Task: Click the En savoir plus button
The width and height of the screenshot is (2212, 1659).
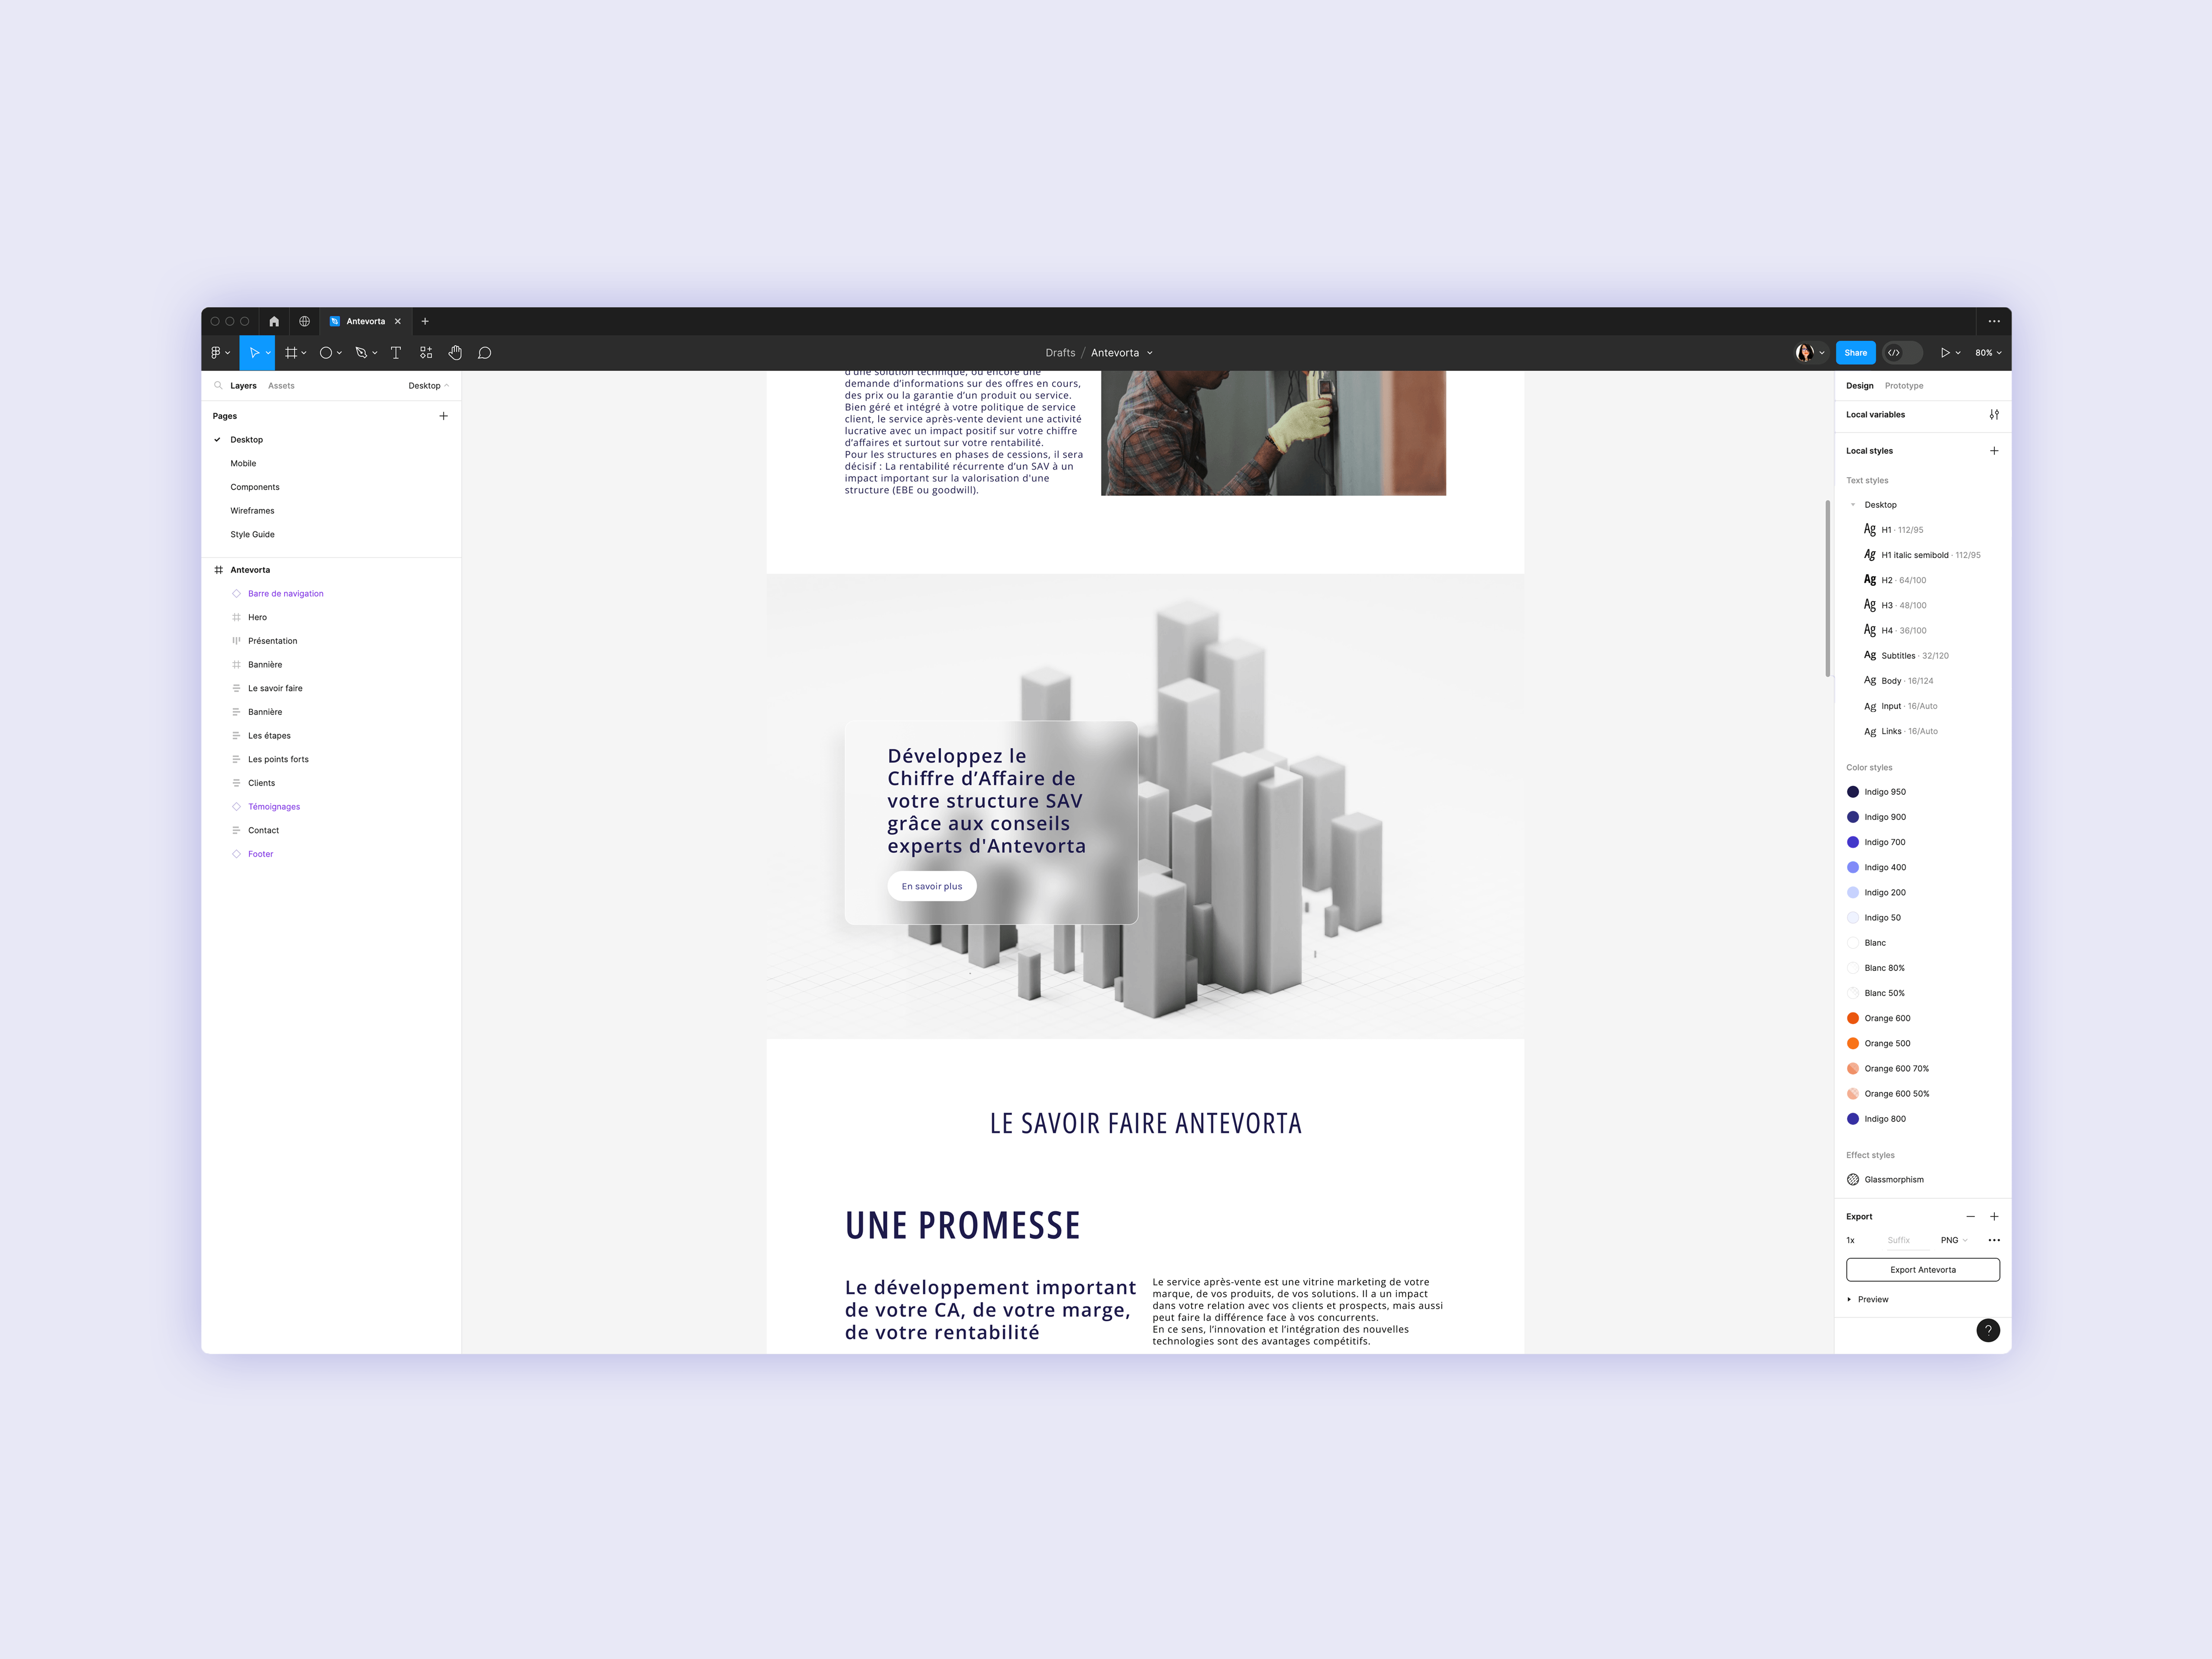Action: (932, 886)
